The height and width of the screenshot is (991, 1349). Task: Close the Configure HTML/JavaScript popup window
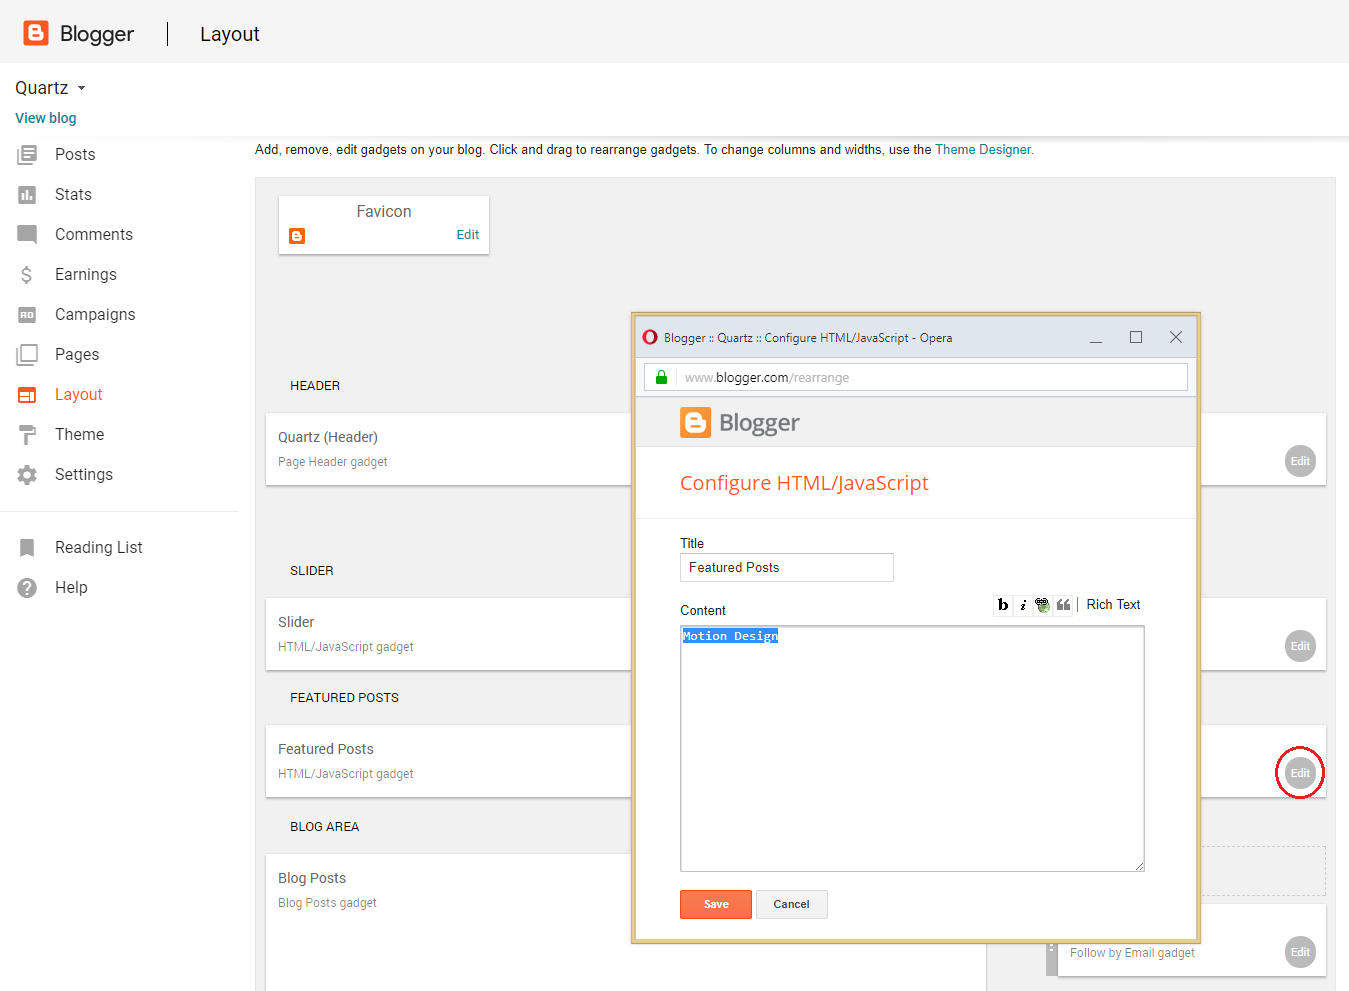coord(1176,337)
